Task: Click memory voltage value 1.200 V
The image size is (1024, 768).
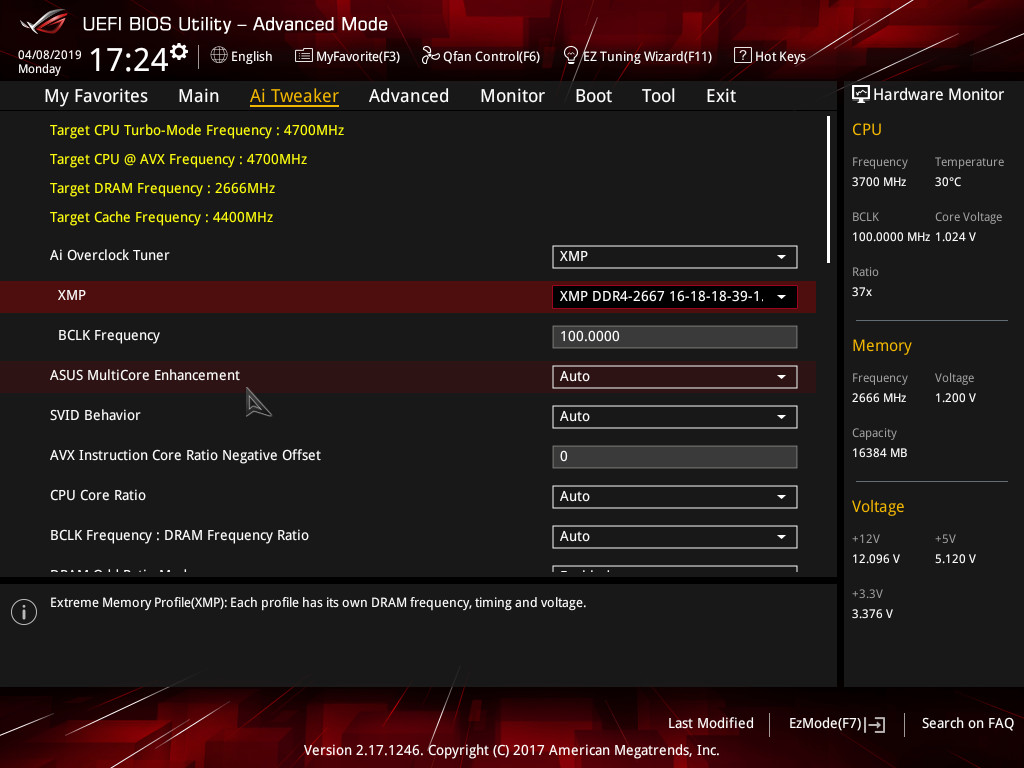Action: [955, 398]
